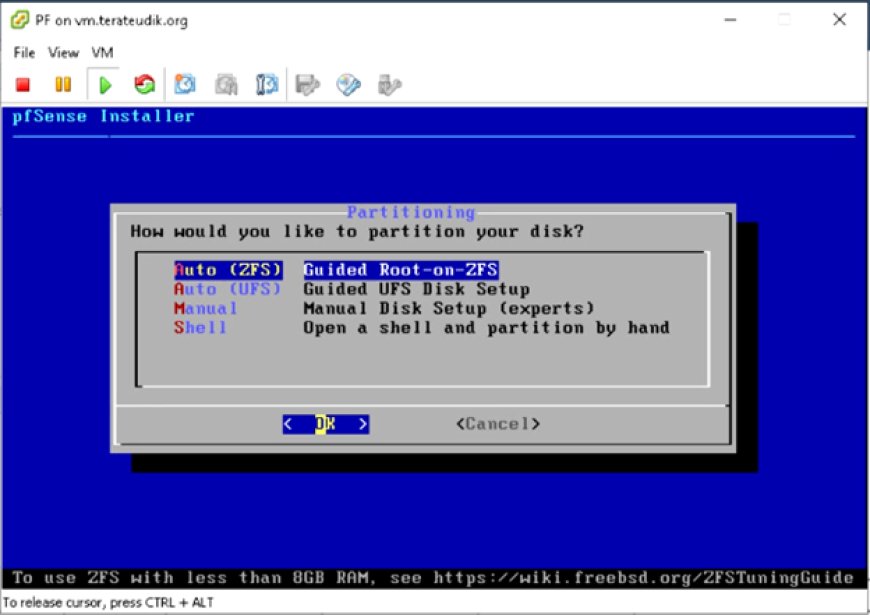Reset the VM using the red-green circular icon
870x615 pixels.
144,85
